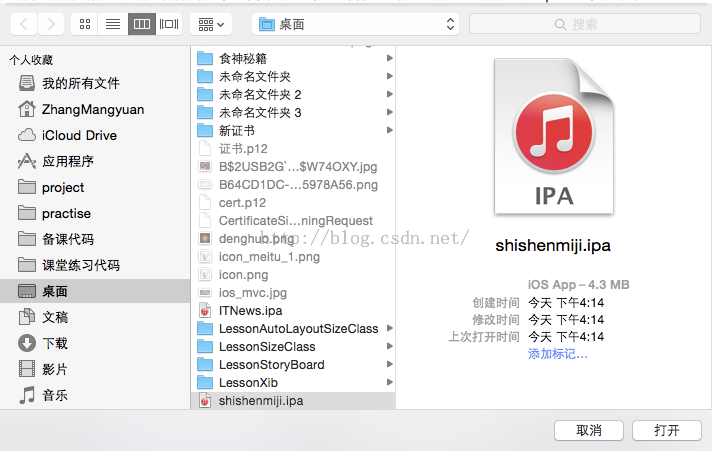Image resolution: width=713 pixels, height=453 pixels.
Task: Expand arrow of 新证书 folder
Action: 389,131
